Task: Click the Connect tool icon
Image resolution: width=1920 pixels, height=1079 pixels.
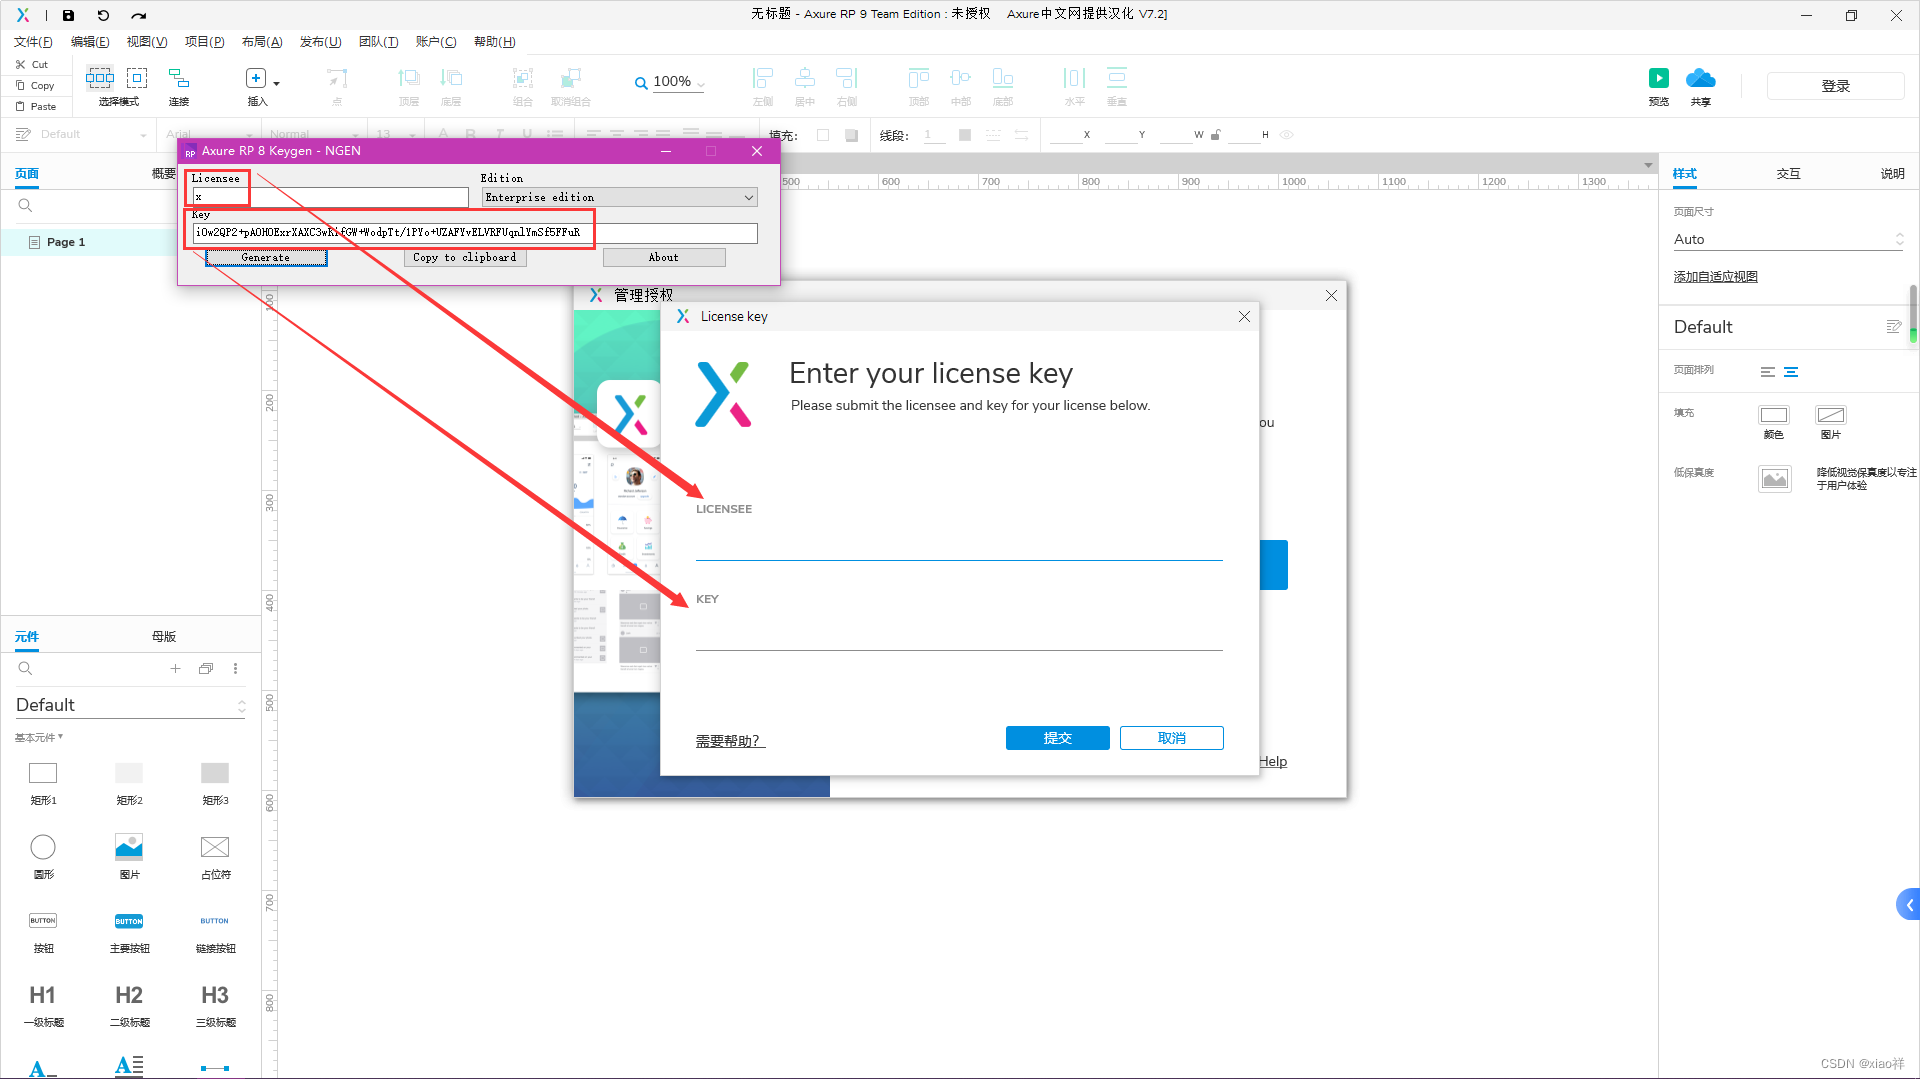Action: (179, 78)
